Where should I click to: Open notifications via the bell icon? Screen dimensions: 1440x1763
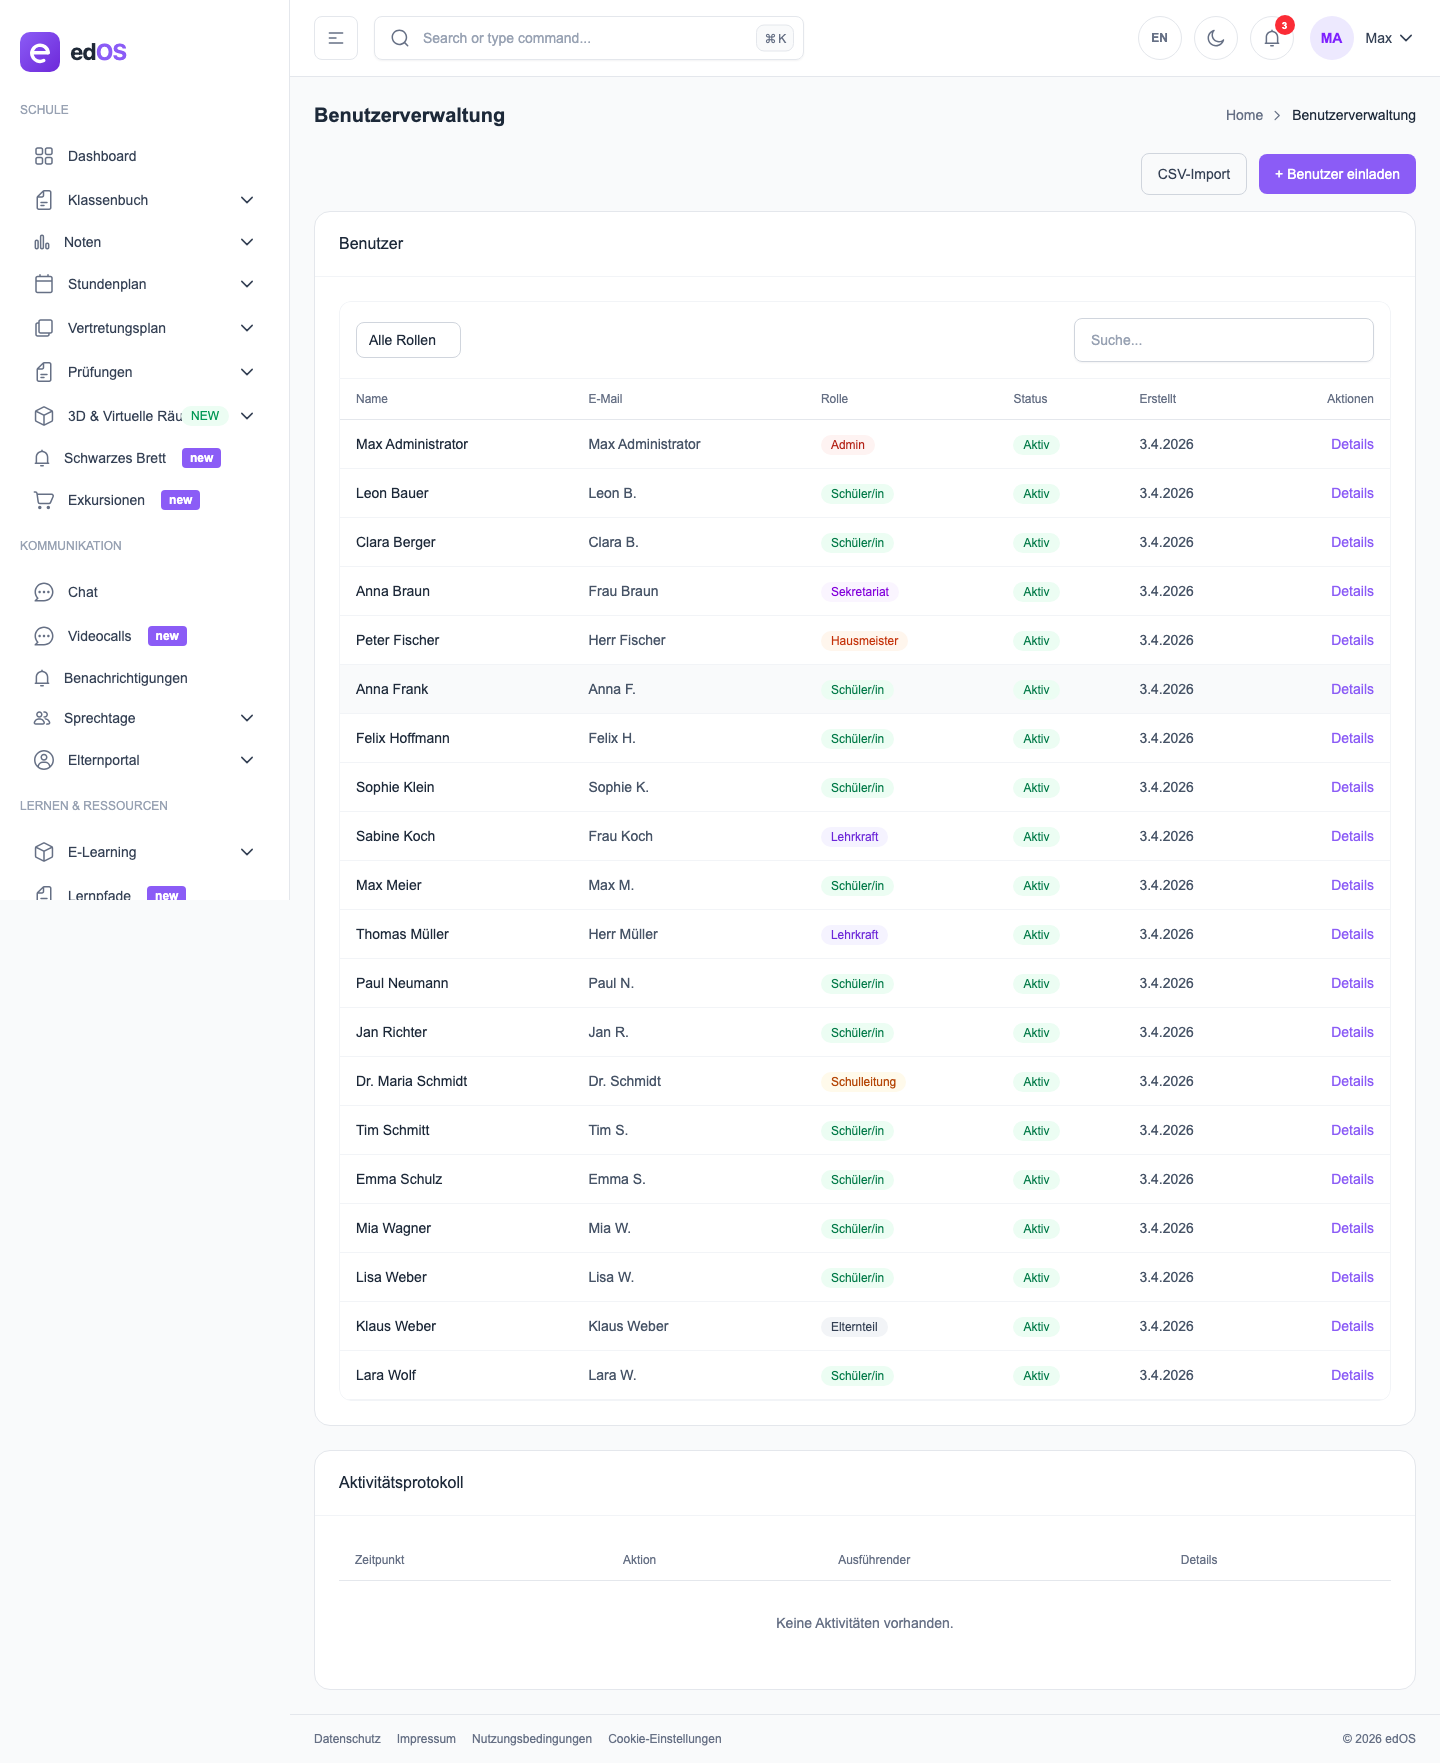point(1271,38)
